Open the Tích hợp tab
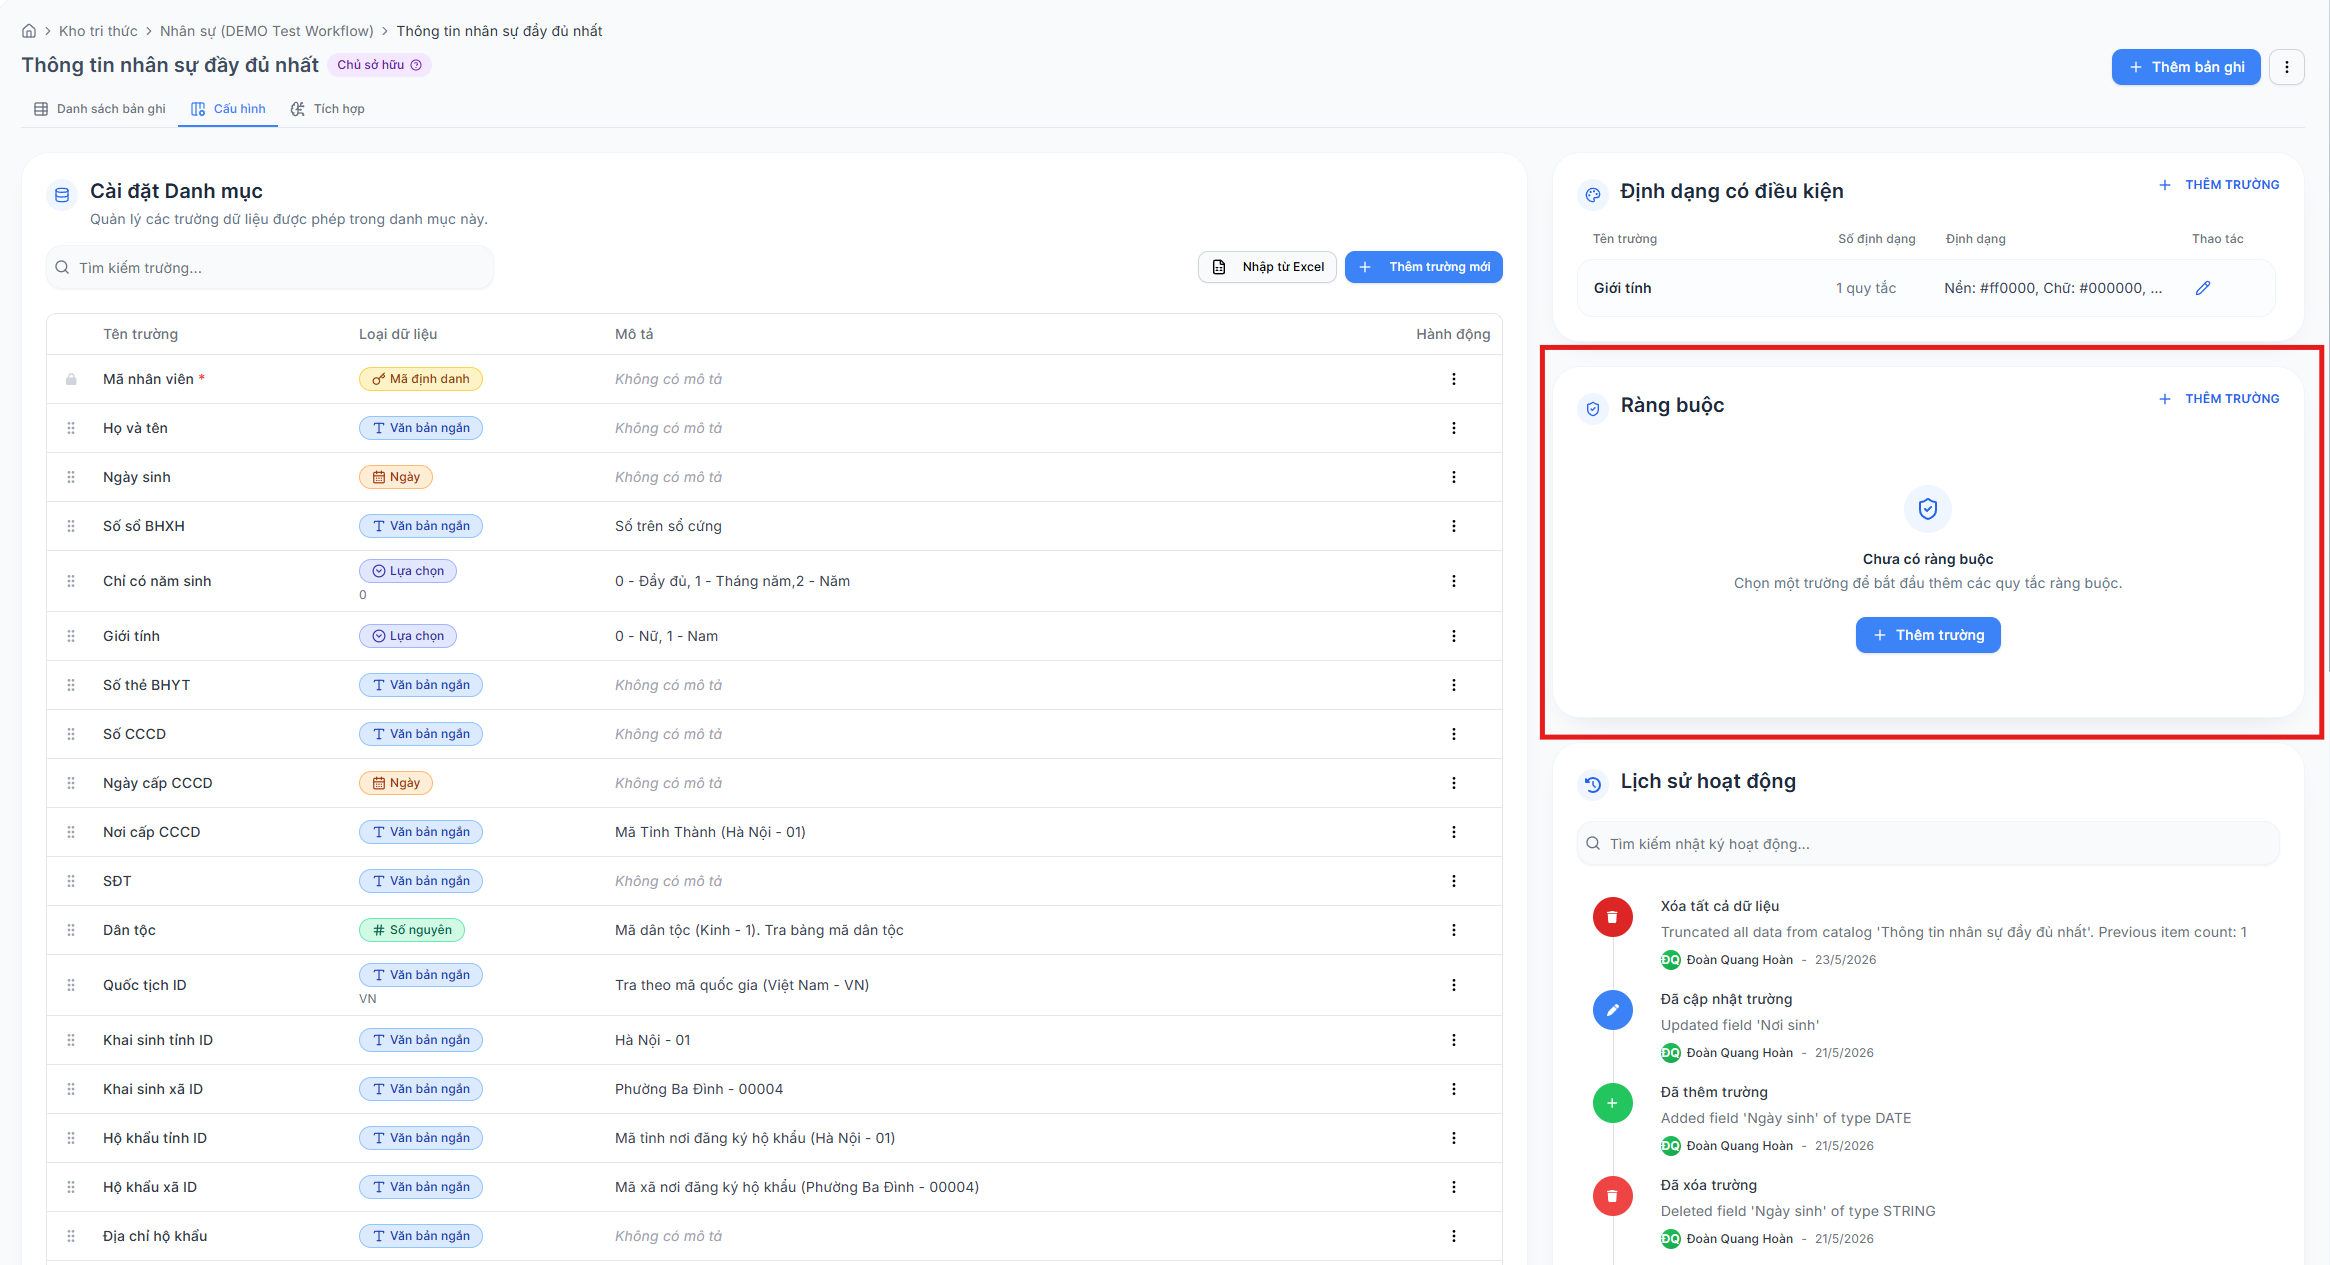2330x1265 pixels. click(x=328, y=109)
